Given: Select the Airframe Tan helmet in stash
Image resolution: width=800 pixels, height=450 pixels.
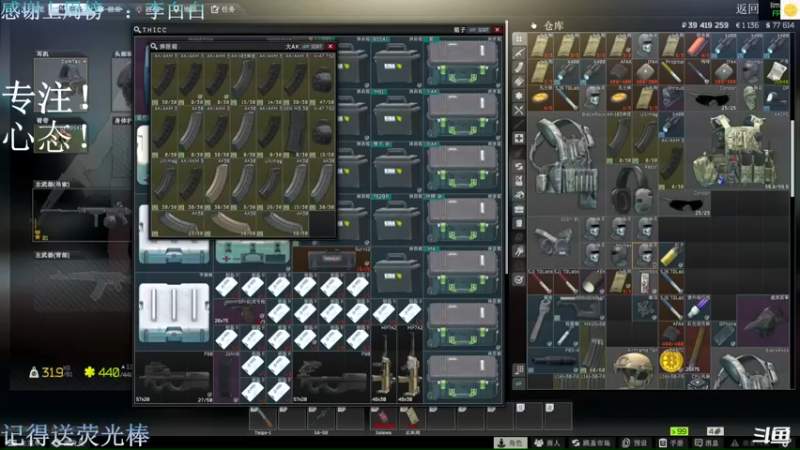Looking at the screenshot, I should click(x=632, y=368).
